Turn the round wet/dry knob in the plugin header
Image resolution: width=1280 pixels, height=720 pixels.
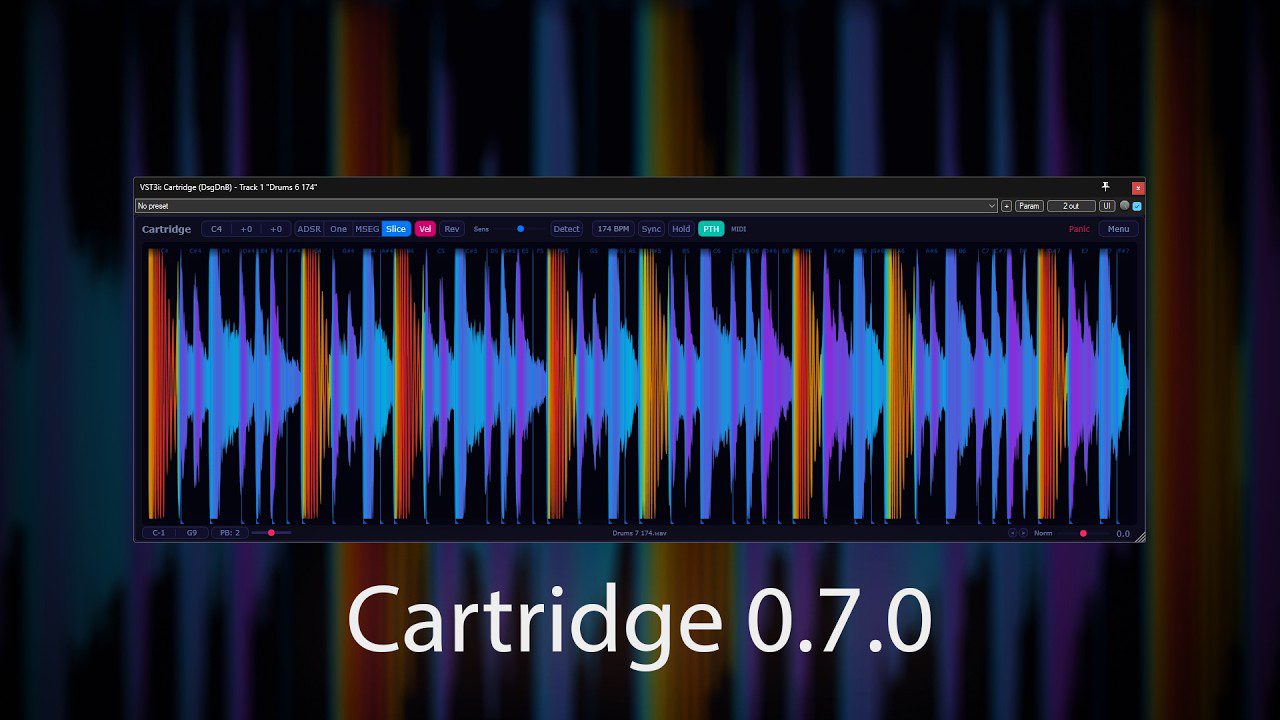click(1125, 206)
